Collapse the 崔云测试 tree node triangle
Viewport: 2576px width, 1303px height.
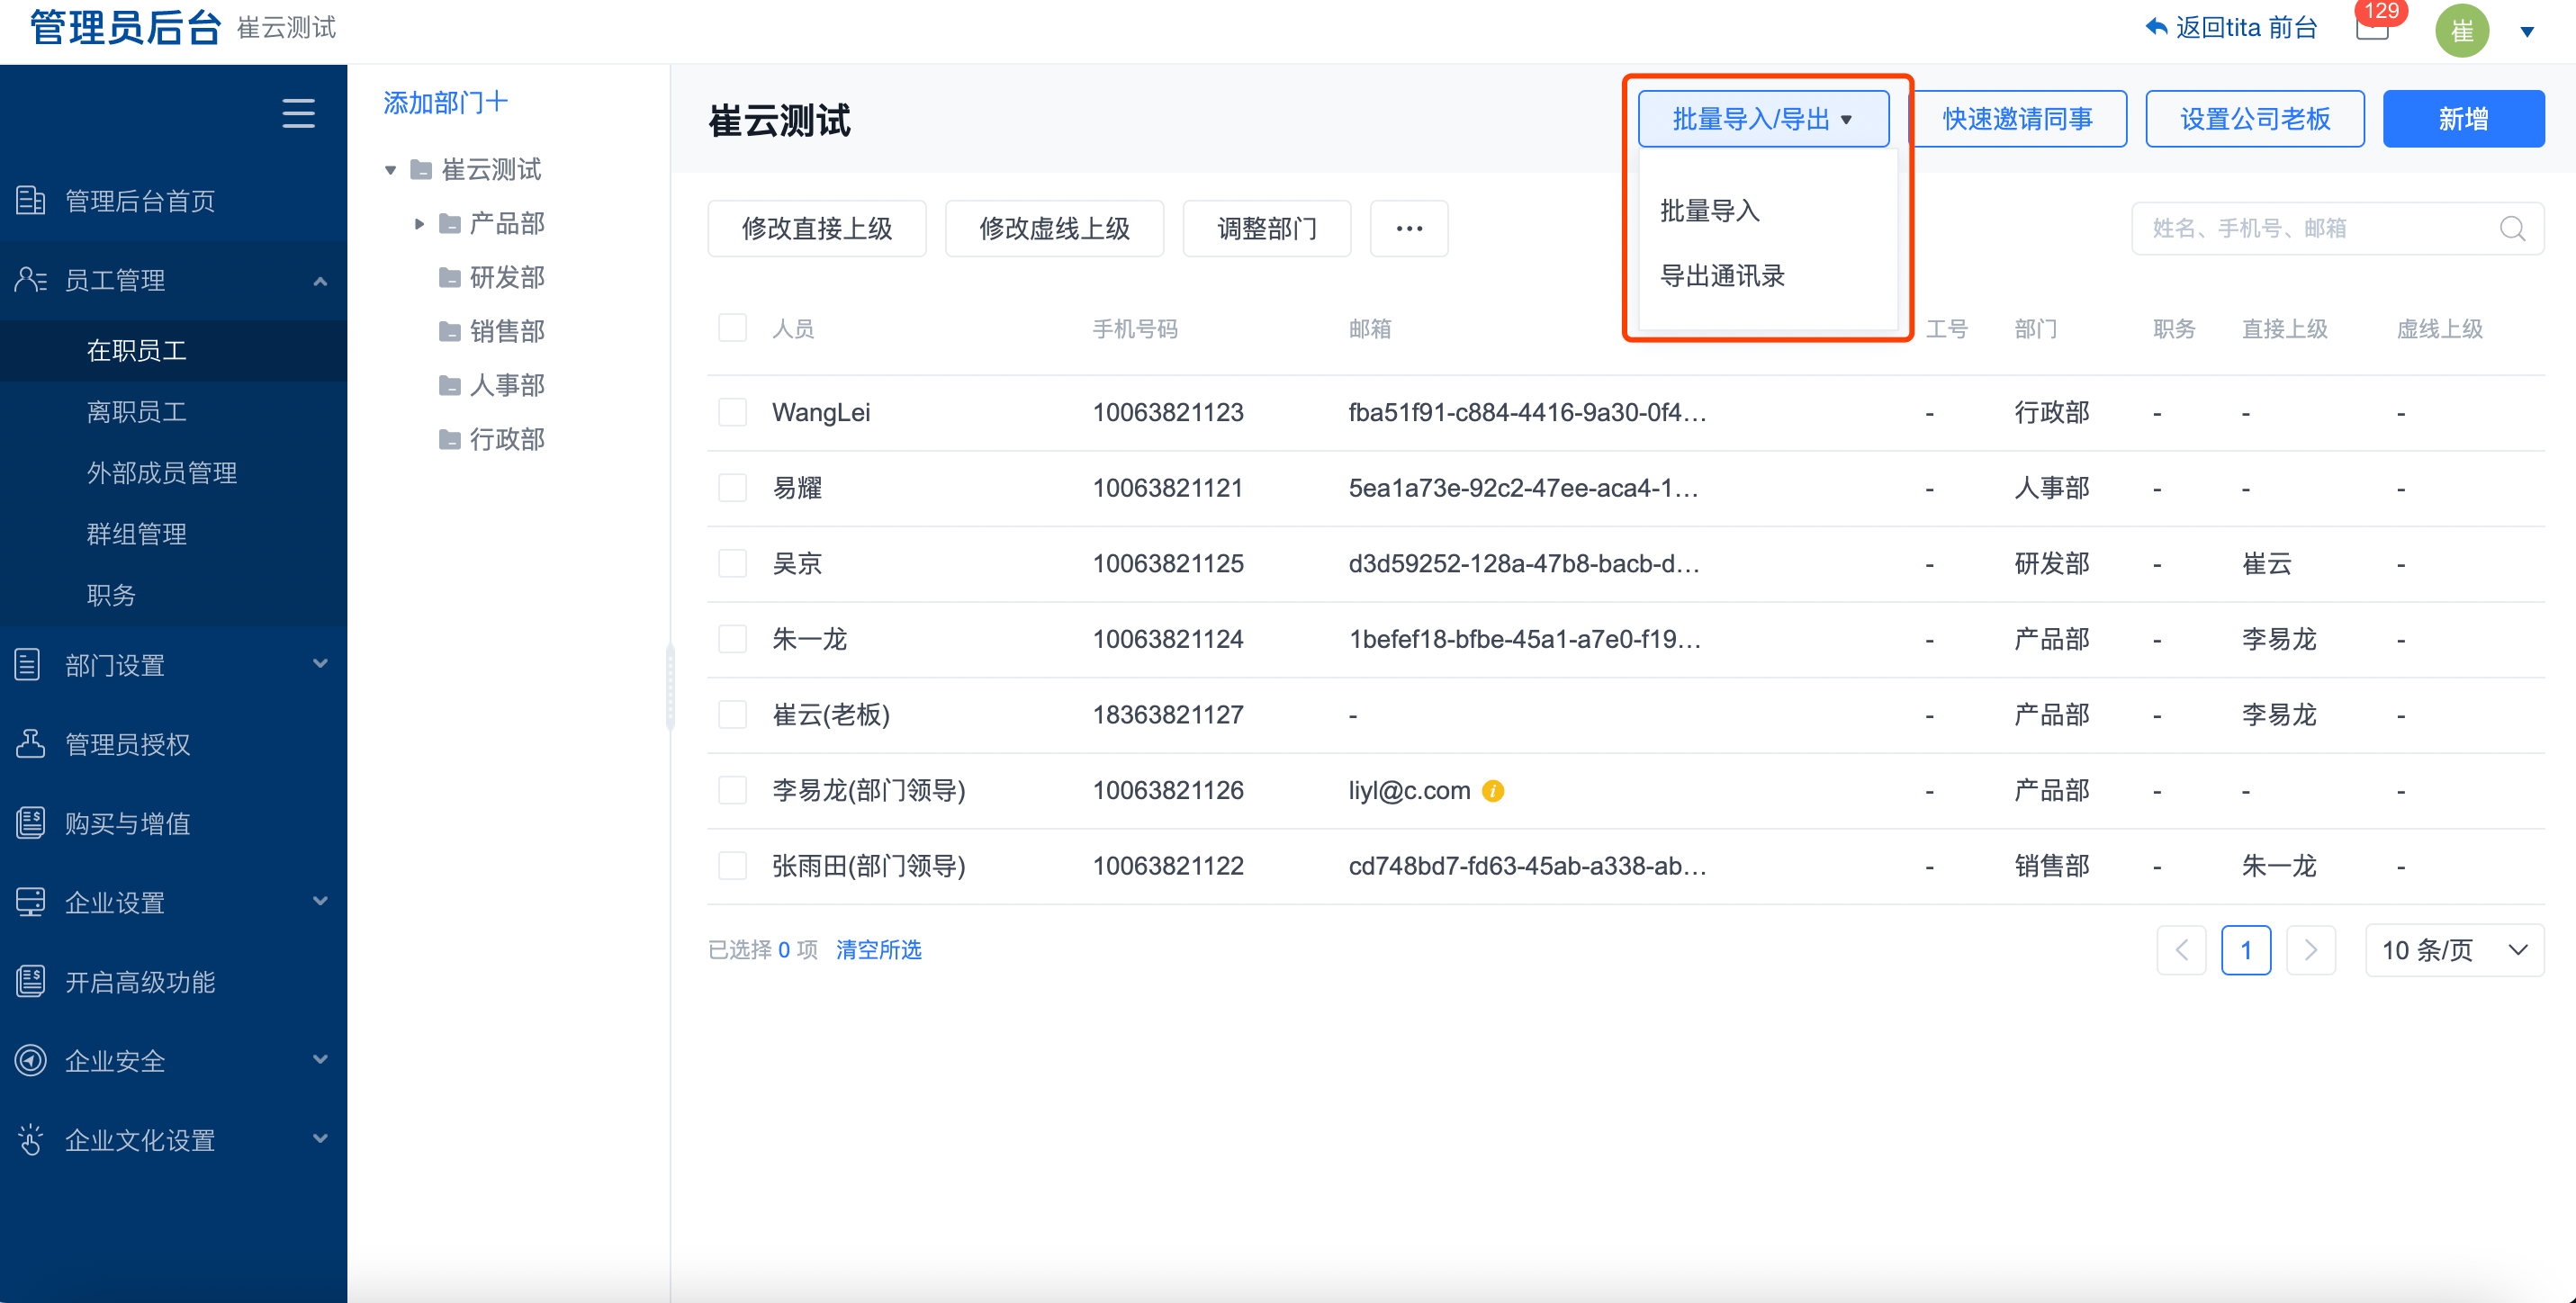[x=391, y=170]
